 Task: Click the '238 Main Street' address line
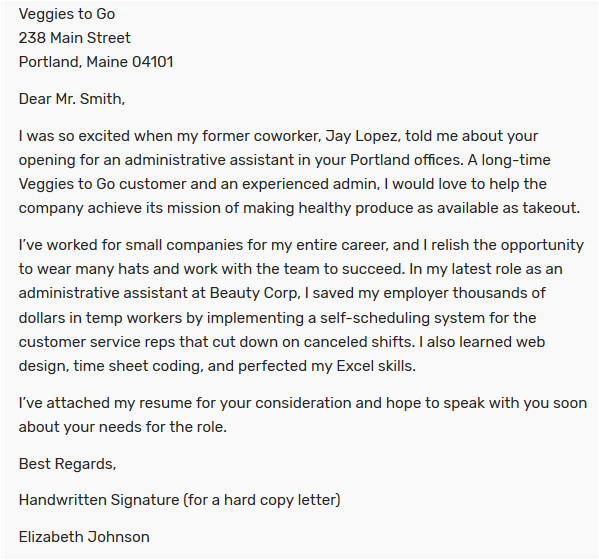pyautogui.click(x=74, y=38)
